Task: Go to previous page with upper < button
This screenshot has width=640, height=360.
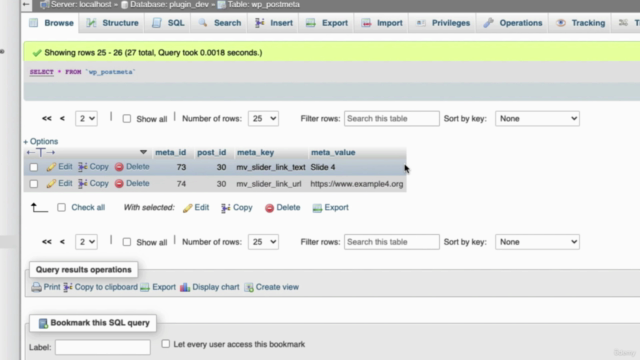Action: click(x=62, y=118)
